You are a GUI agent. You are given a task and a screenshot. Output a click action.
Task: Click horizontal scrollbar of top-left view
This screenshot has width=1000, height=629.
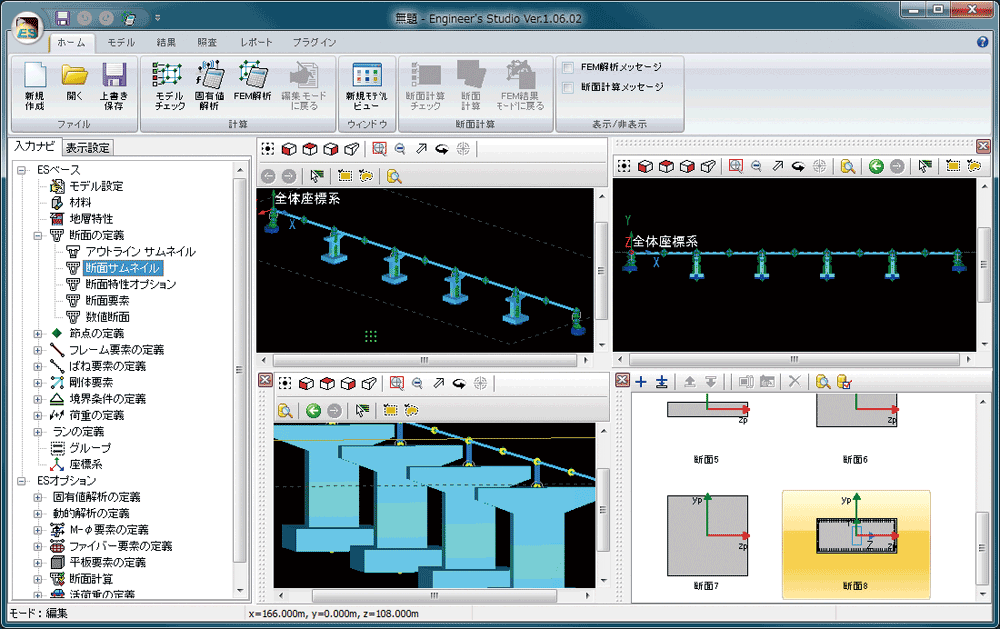point(424,360)
